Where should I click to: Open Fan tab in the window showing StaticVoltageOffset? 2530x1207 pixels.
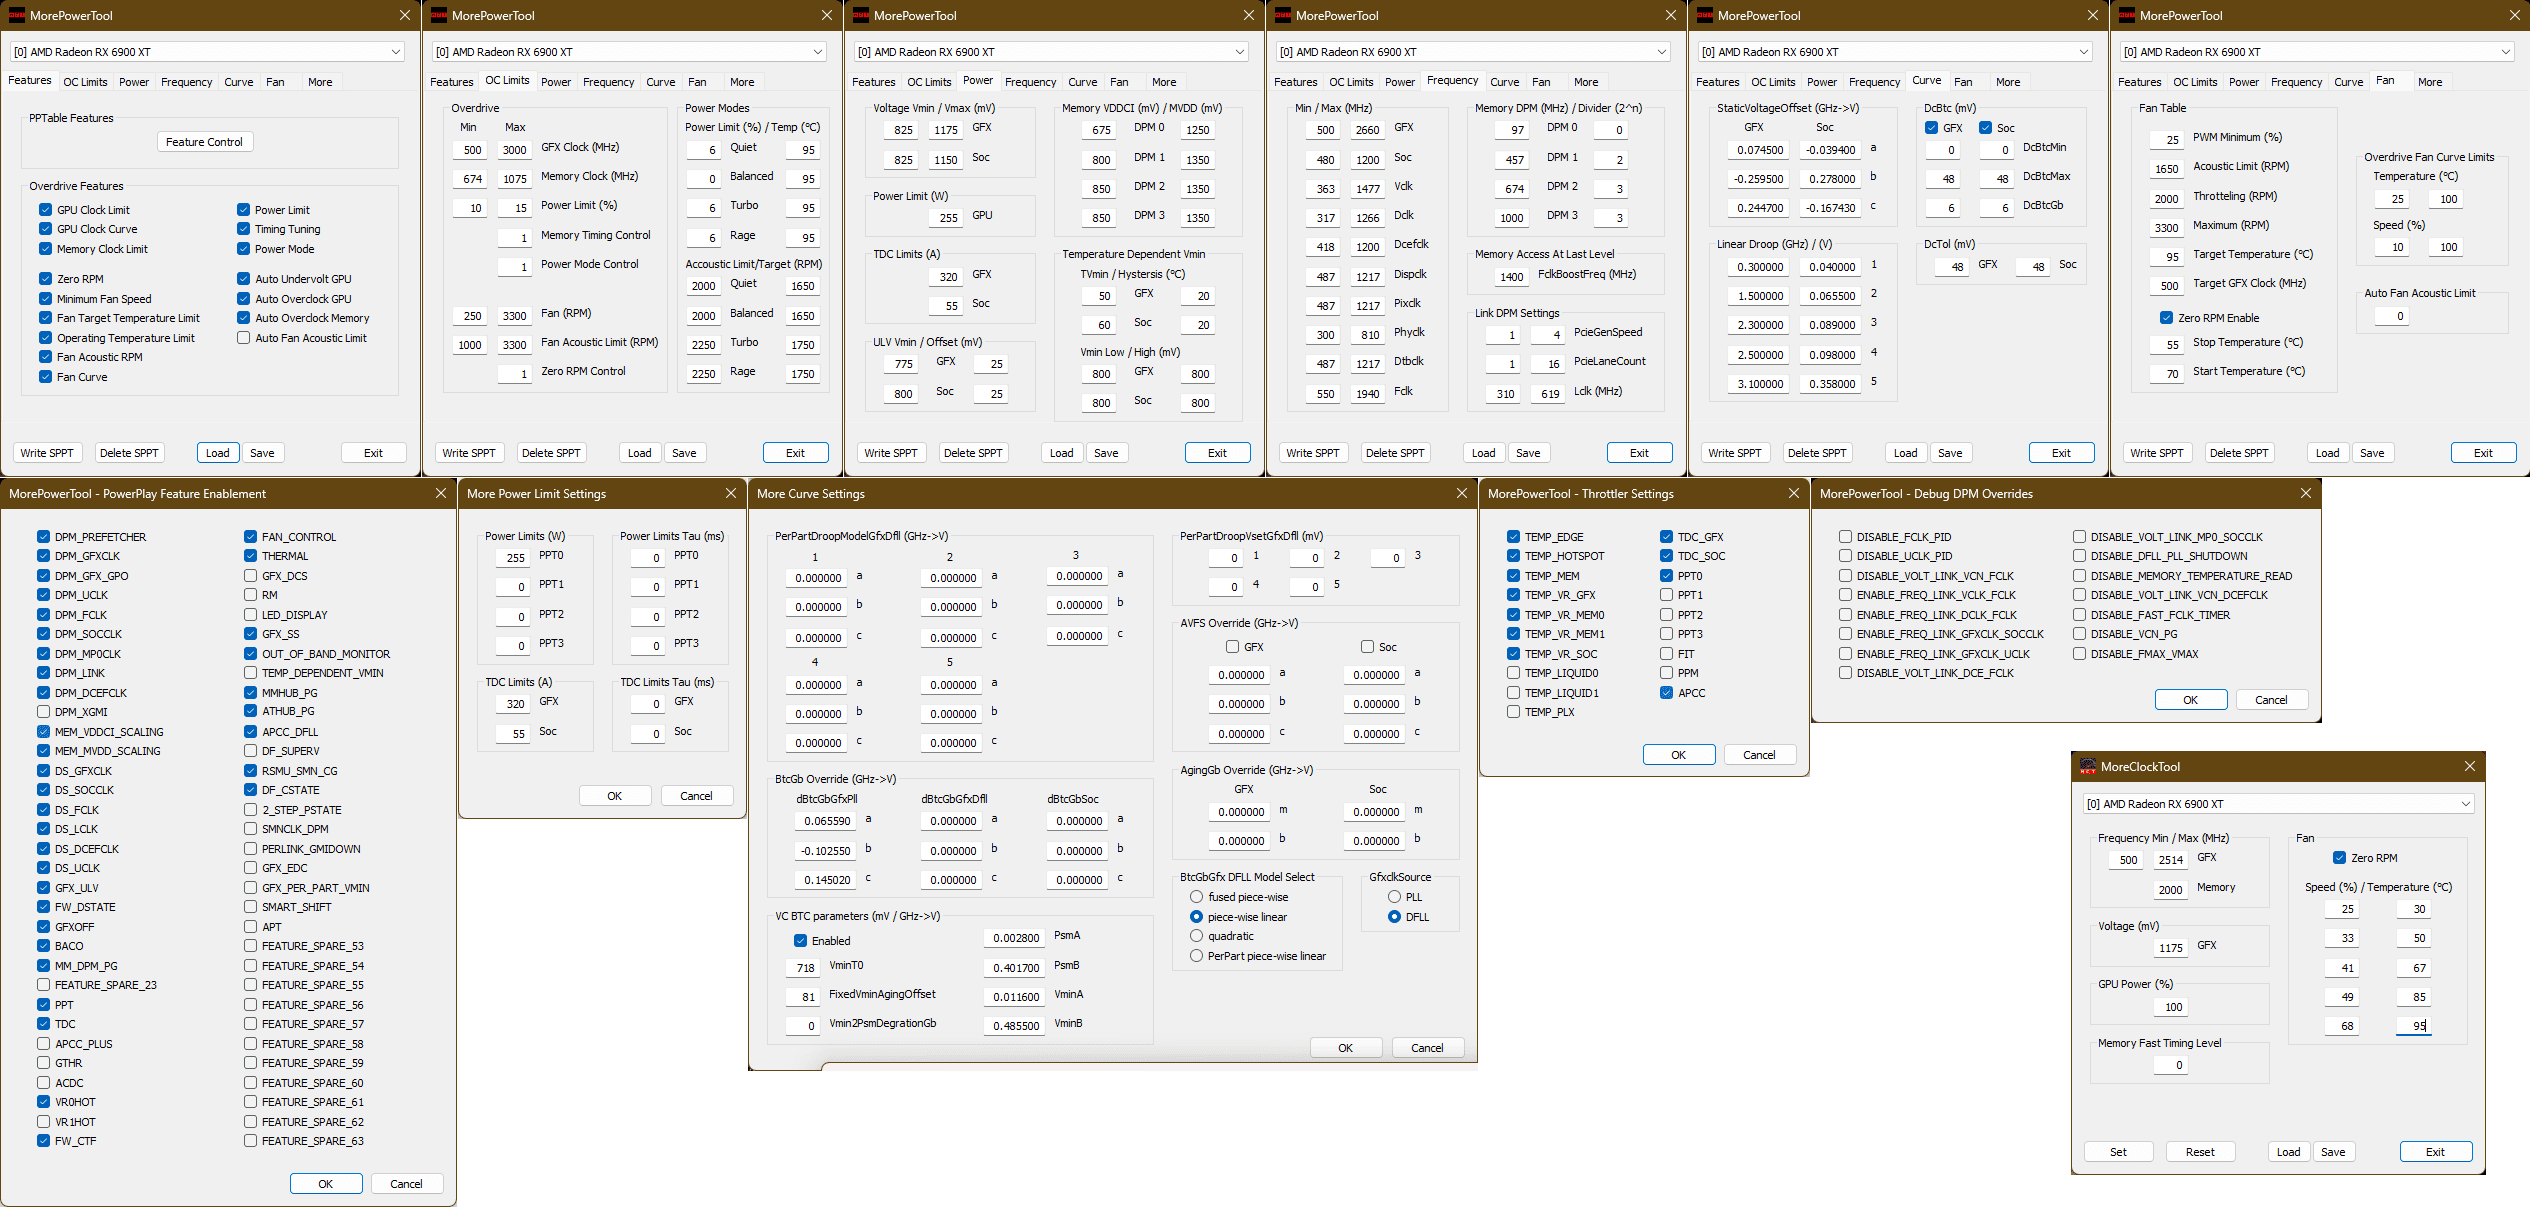click(x=1963, y=82)
